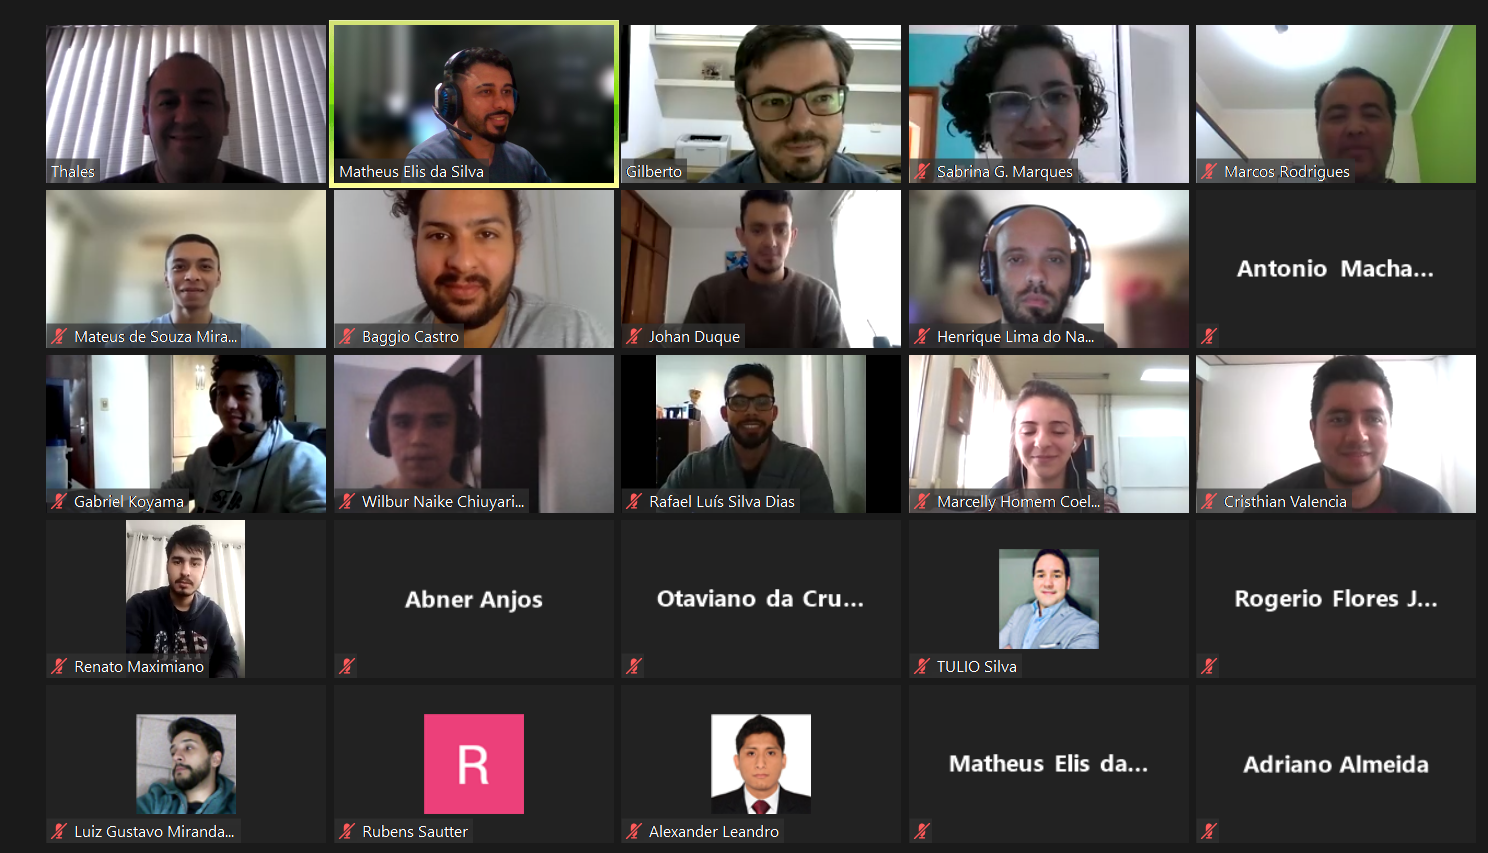
Task: Click the Gilberto name label
Action: pos(654,172)
